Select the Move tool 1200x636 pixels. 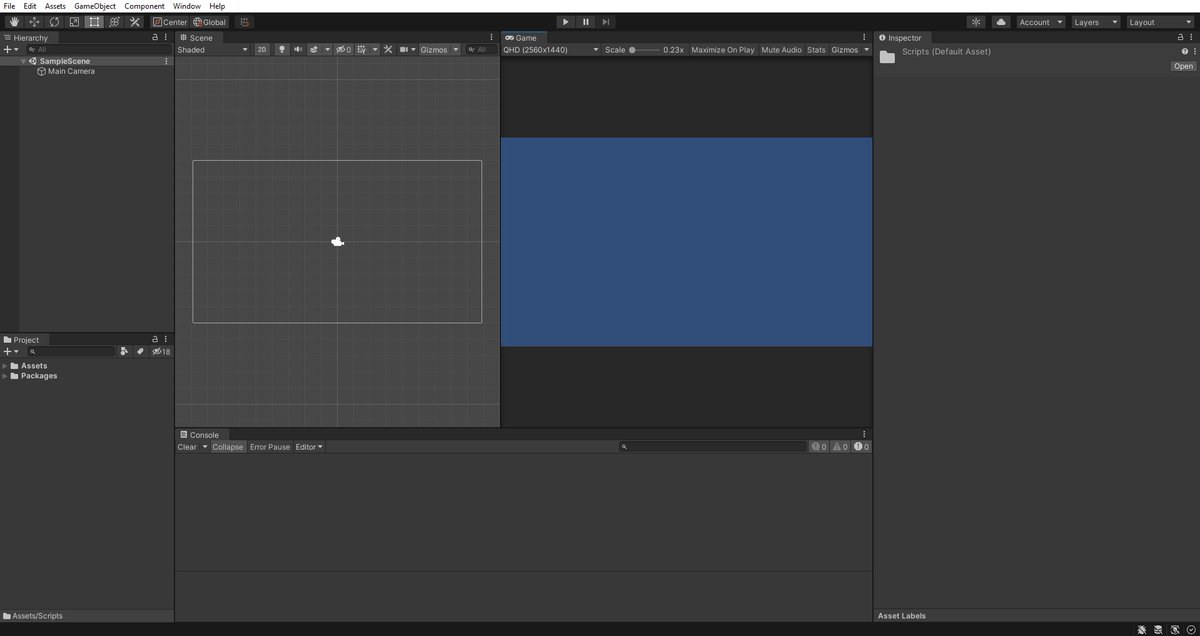click(x=33, y=21)
